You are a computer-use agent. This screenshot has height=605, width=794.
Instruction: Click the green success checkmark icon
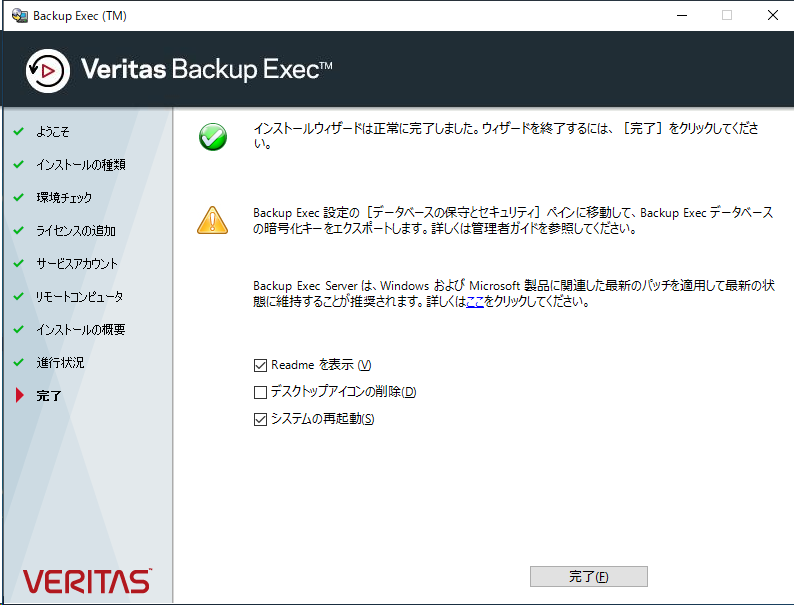(x=213, y=137)
